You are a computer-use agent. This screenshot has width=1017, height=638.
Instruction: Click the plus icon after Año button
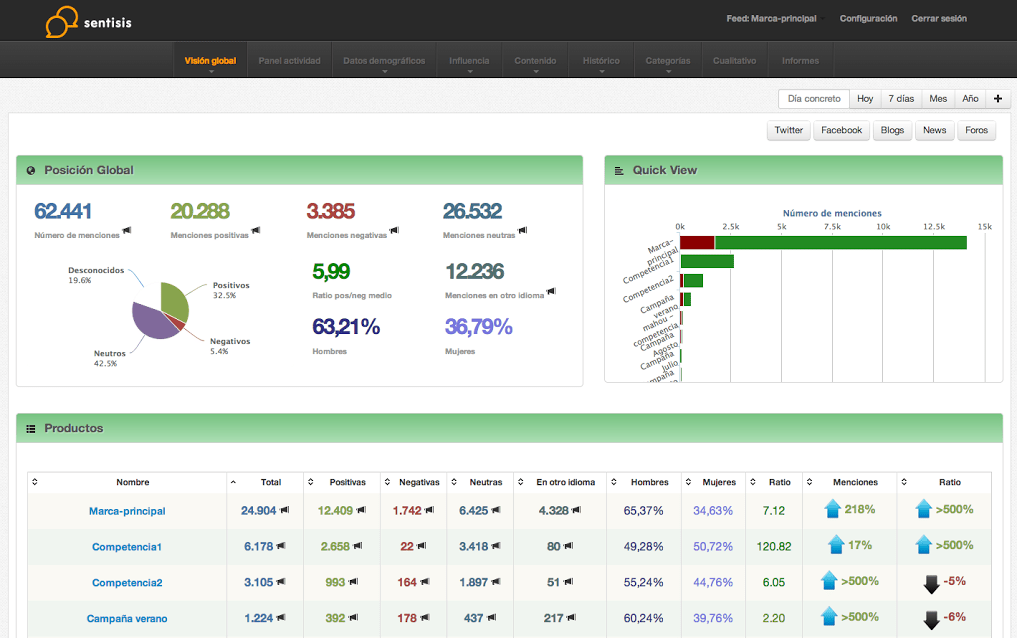pos(998,99)
